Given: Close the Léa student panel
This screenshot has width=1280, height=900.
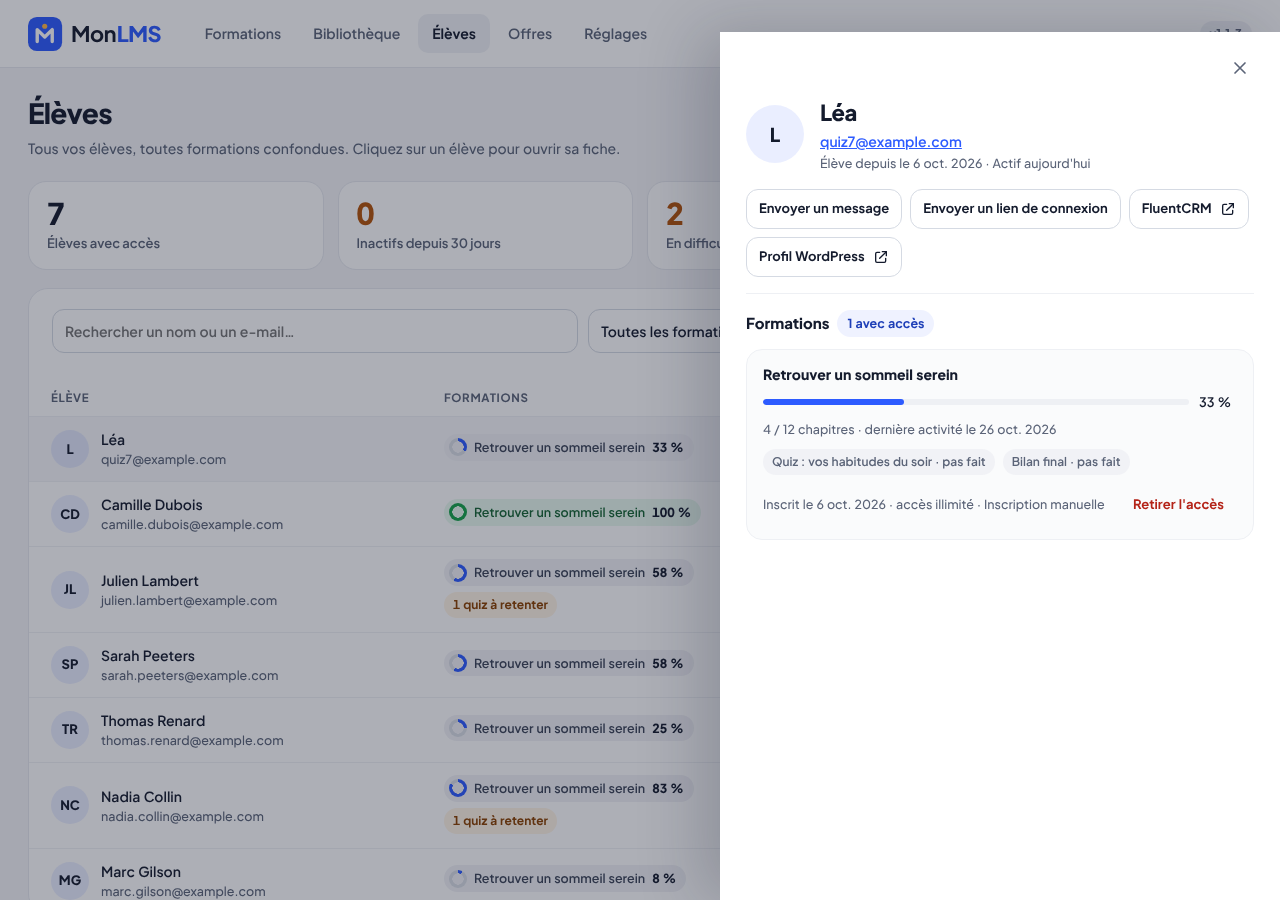Looking at the screenshot, I should [1240, 68].
